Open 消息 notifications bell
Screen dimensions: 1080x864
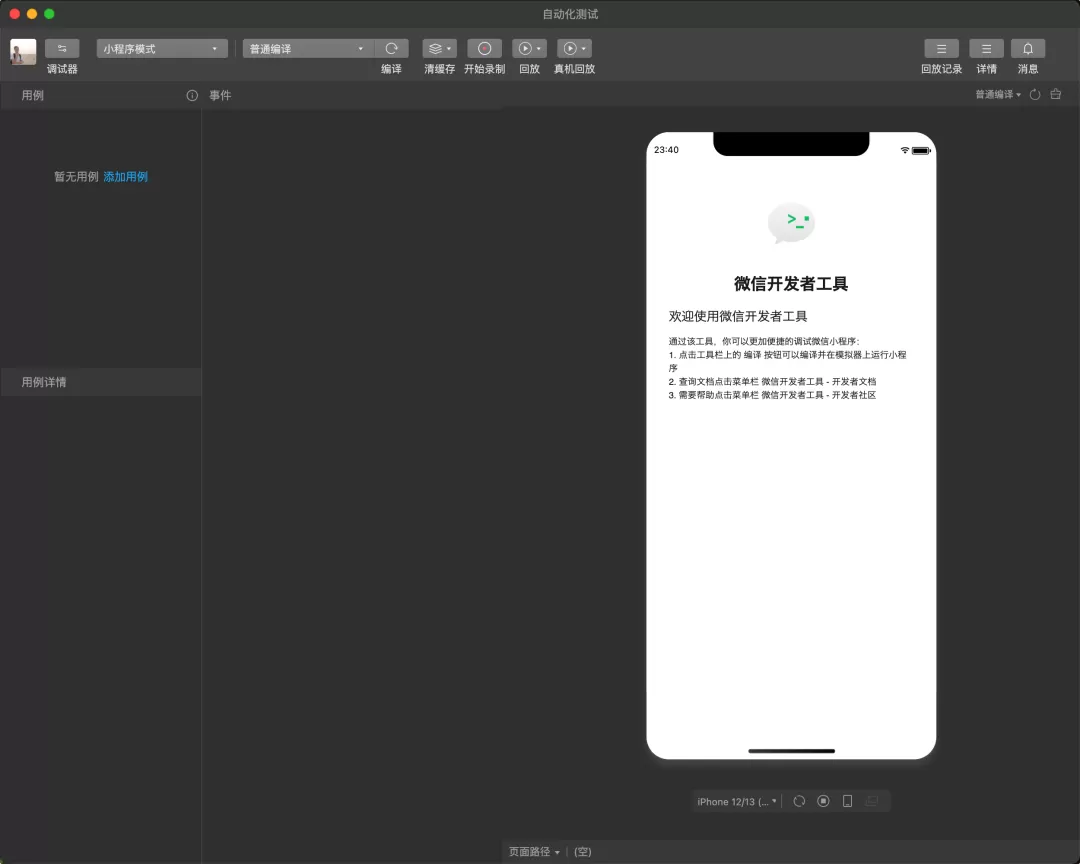(x=1028, y=48)
